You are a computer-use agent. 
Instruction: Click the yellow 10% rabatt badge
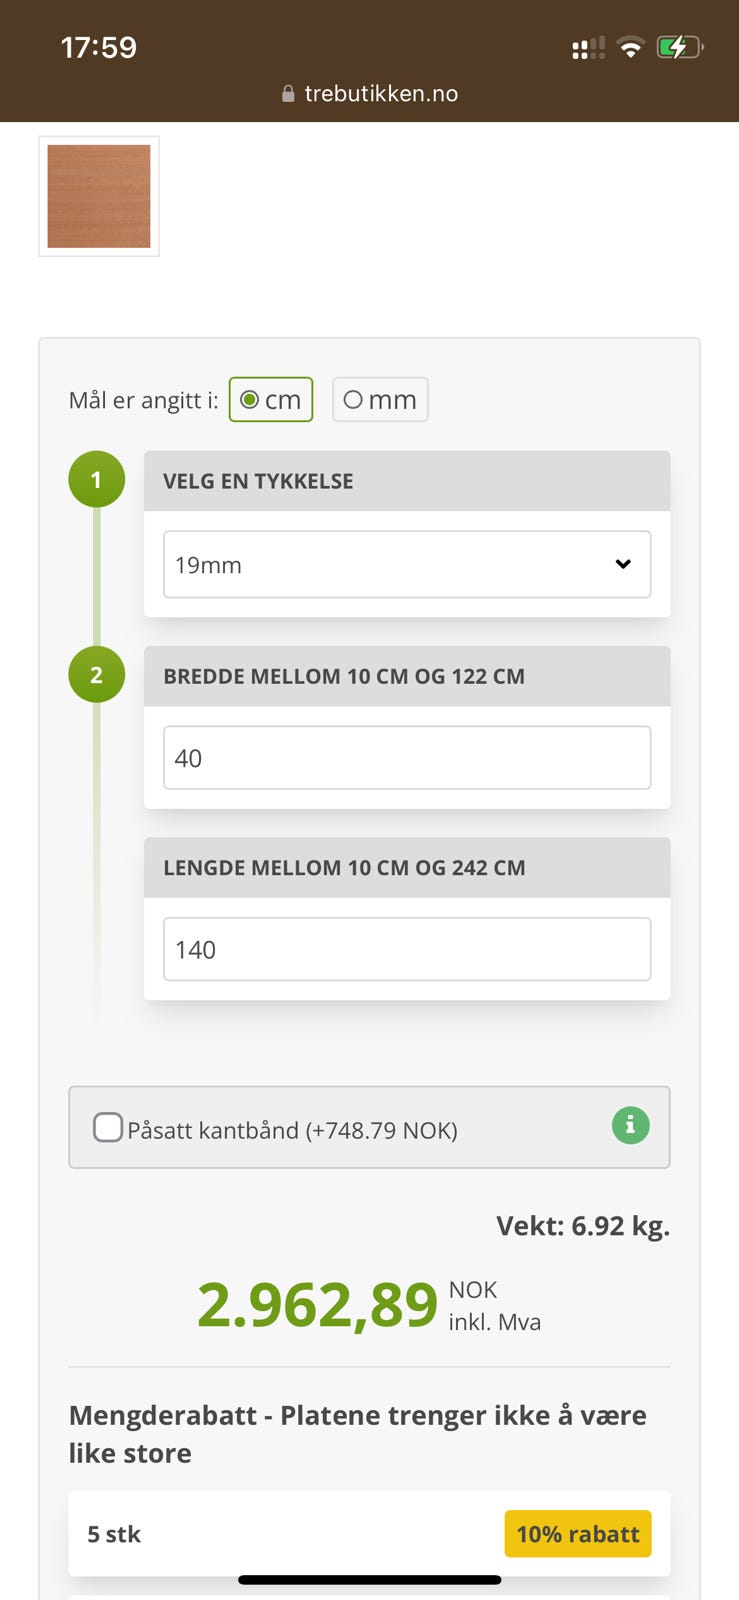577,1533
